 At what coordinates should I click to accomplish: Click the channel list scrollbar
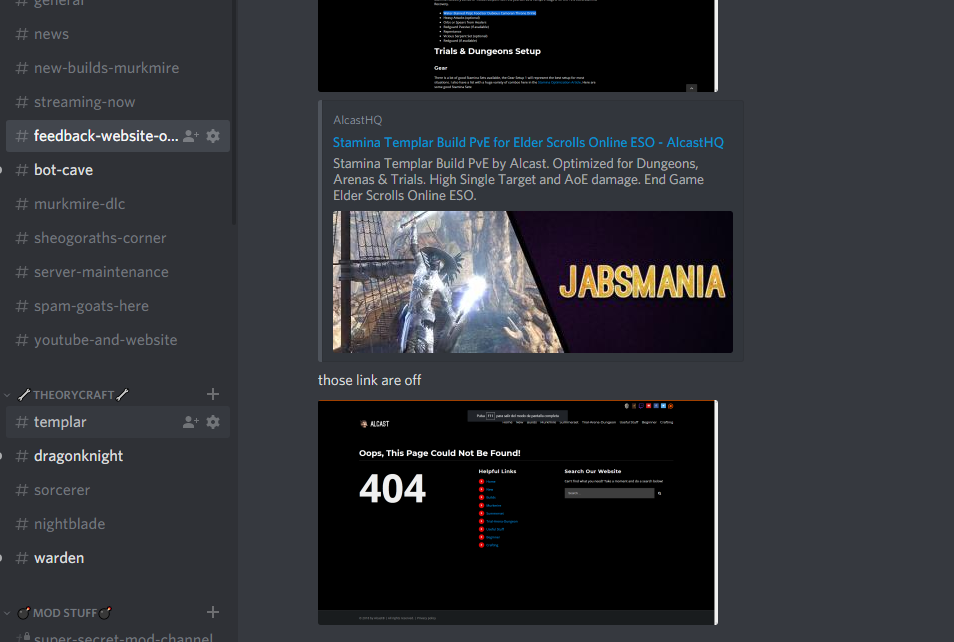pos(234,112)
